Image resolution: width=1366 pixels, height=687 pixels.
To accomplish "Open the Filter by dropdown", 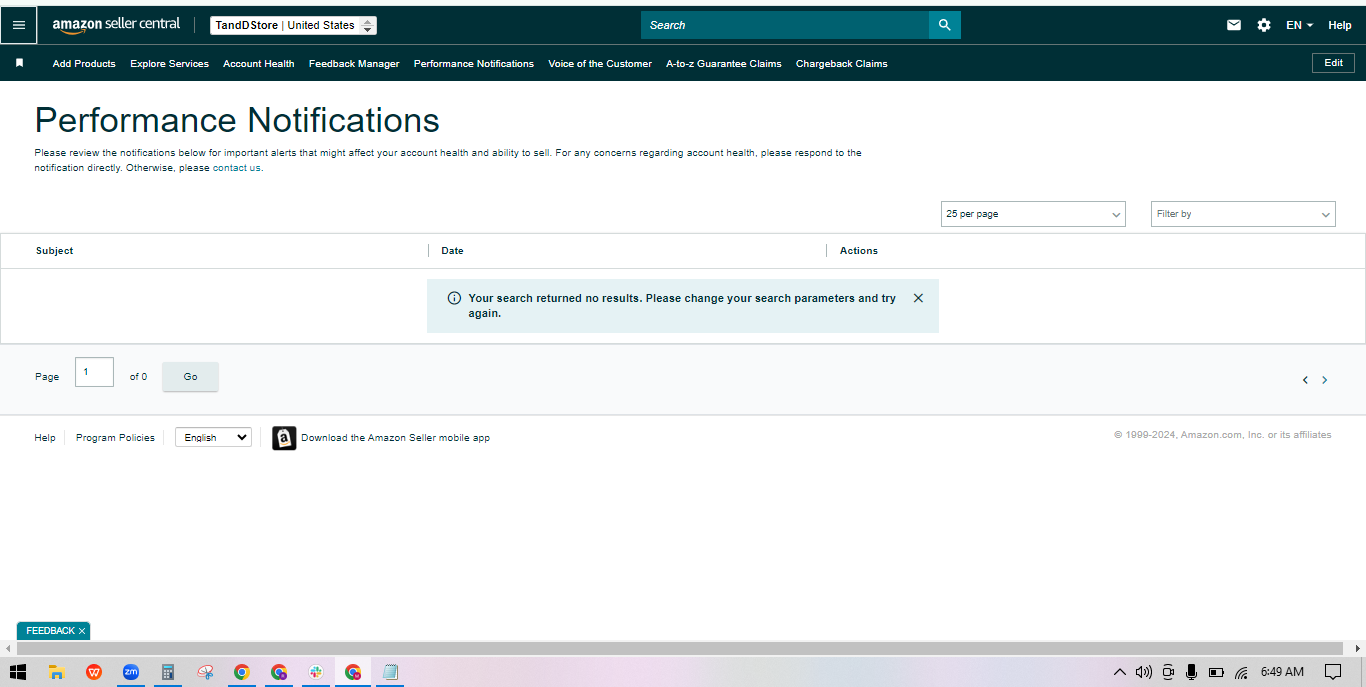I will point(1243,214).
